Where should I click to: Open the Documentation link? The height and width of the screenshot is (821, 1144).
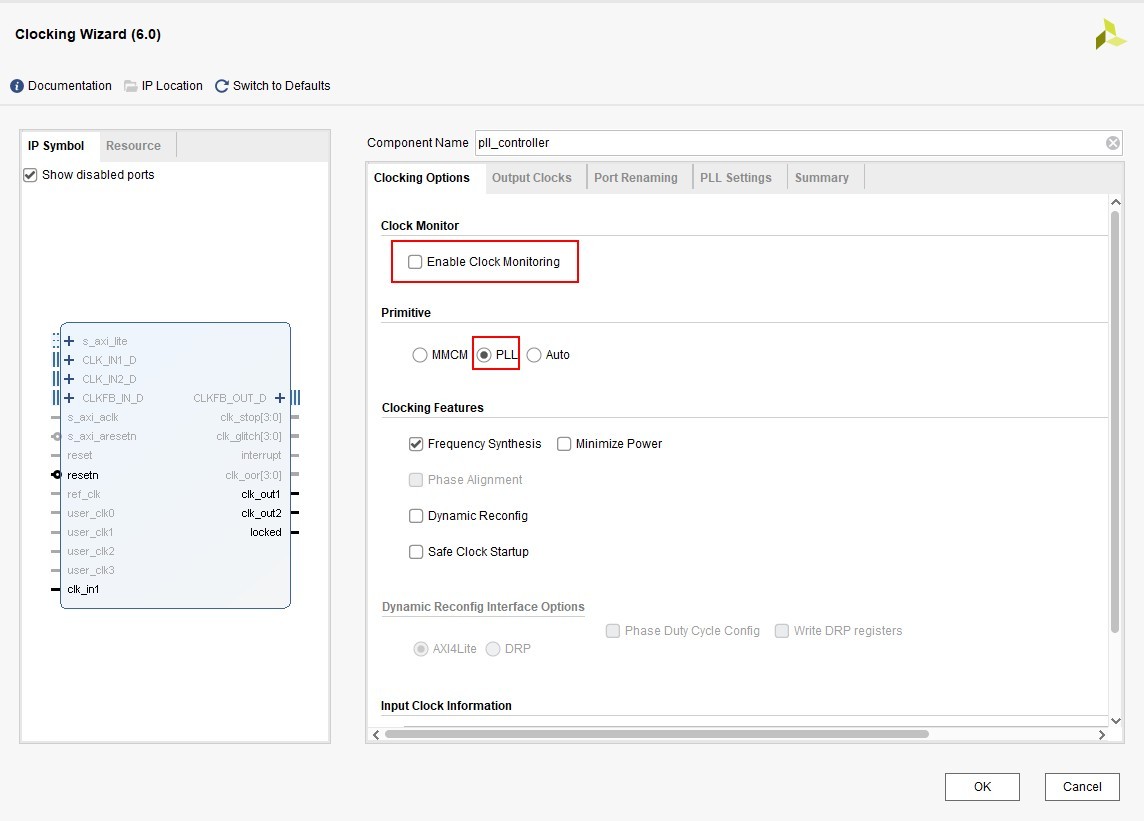[x=70, y=86]
